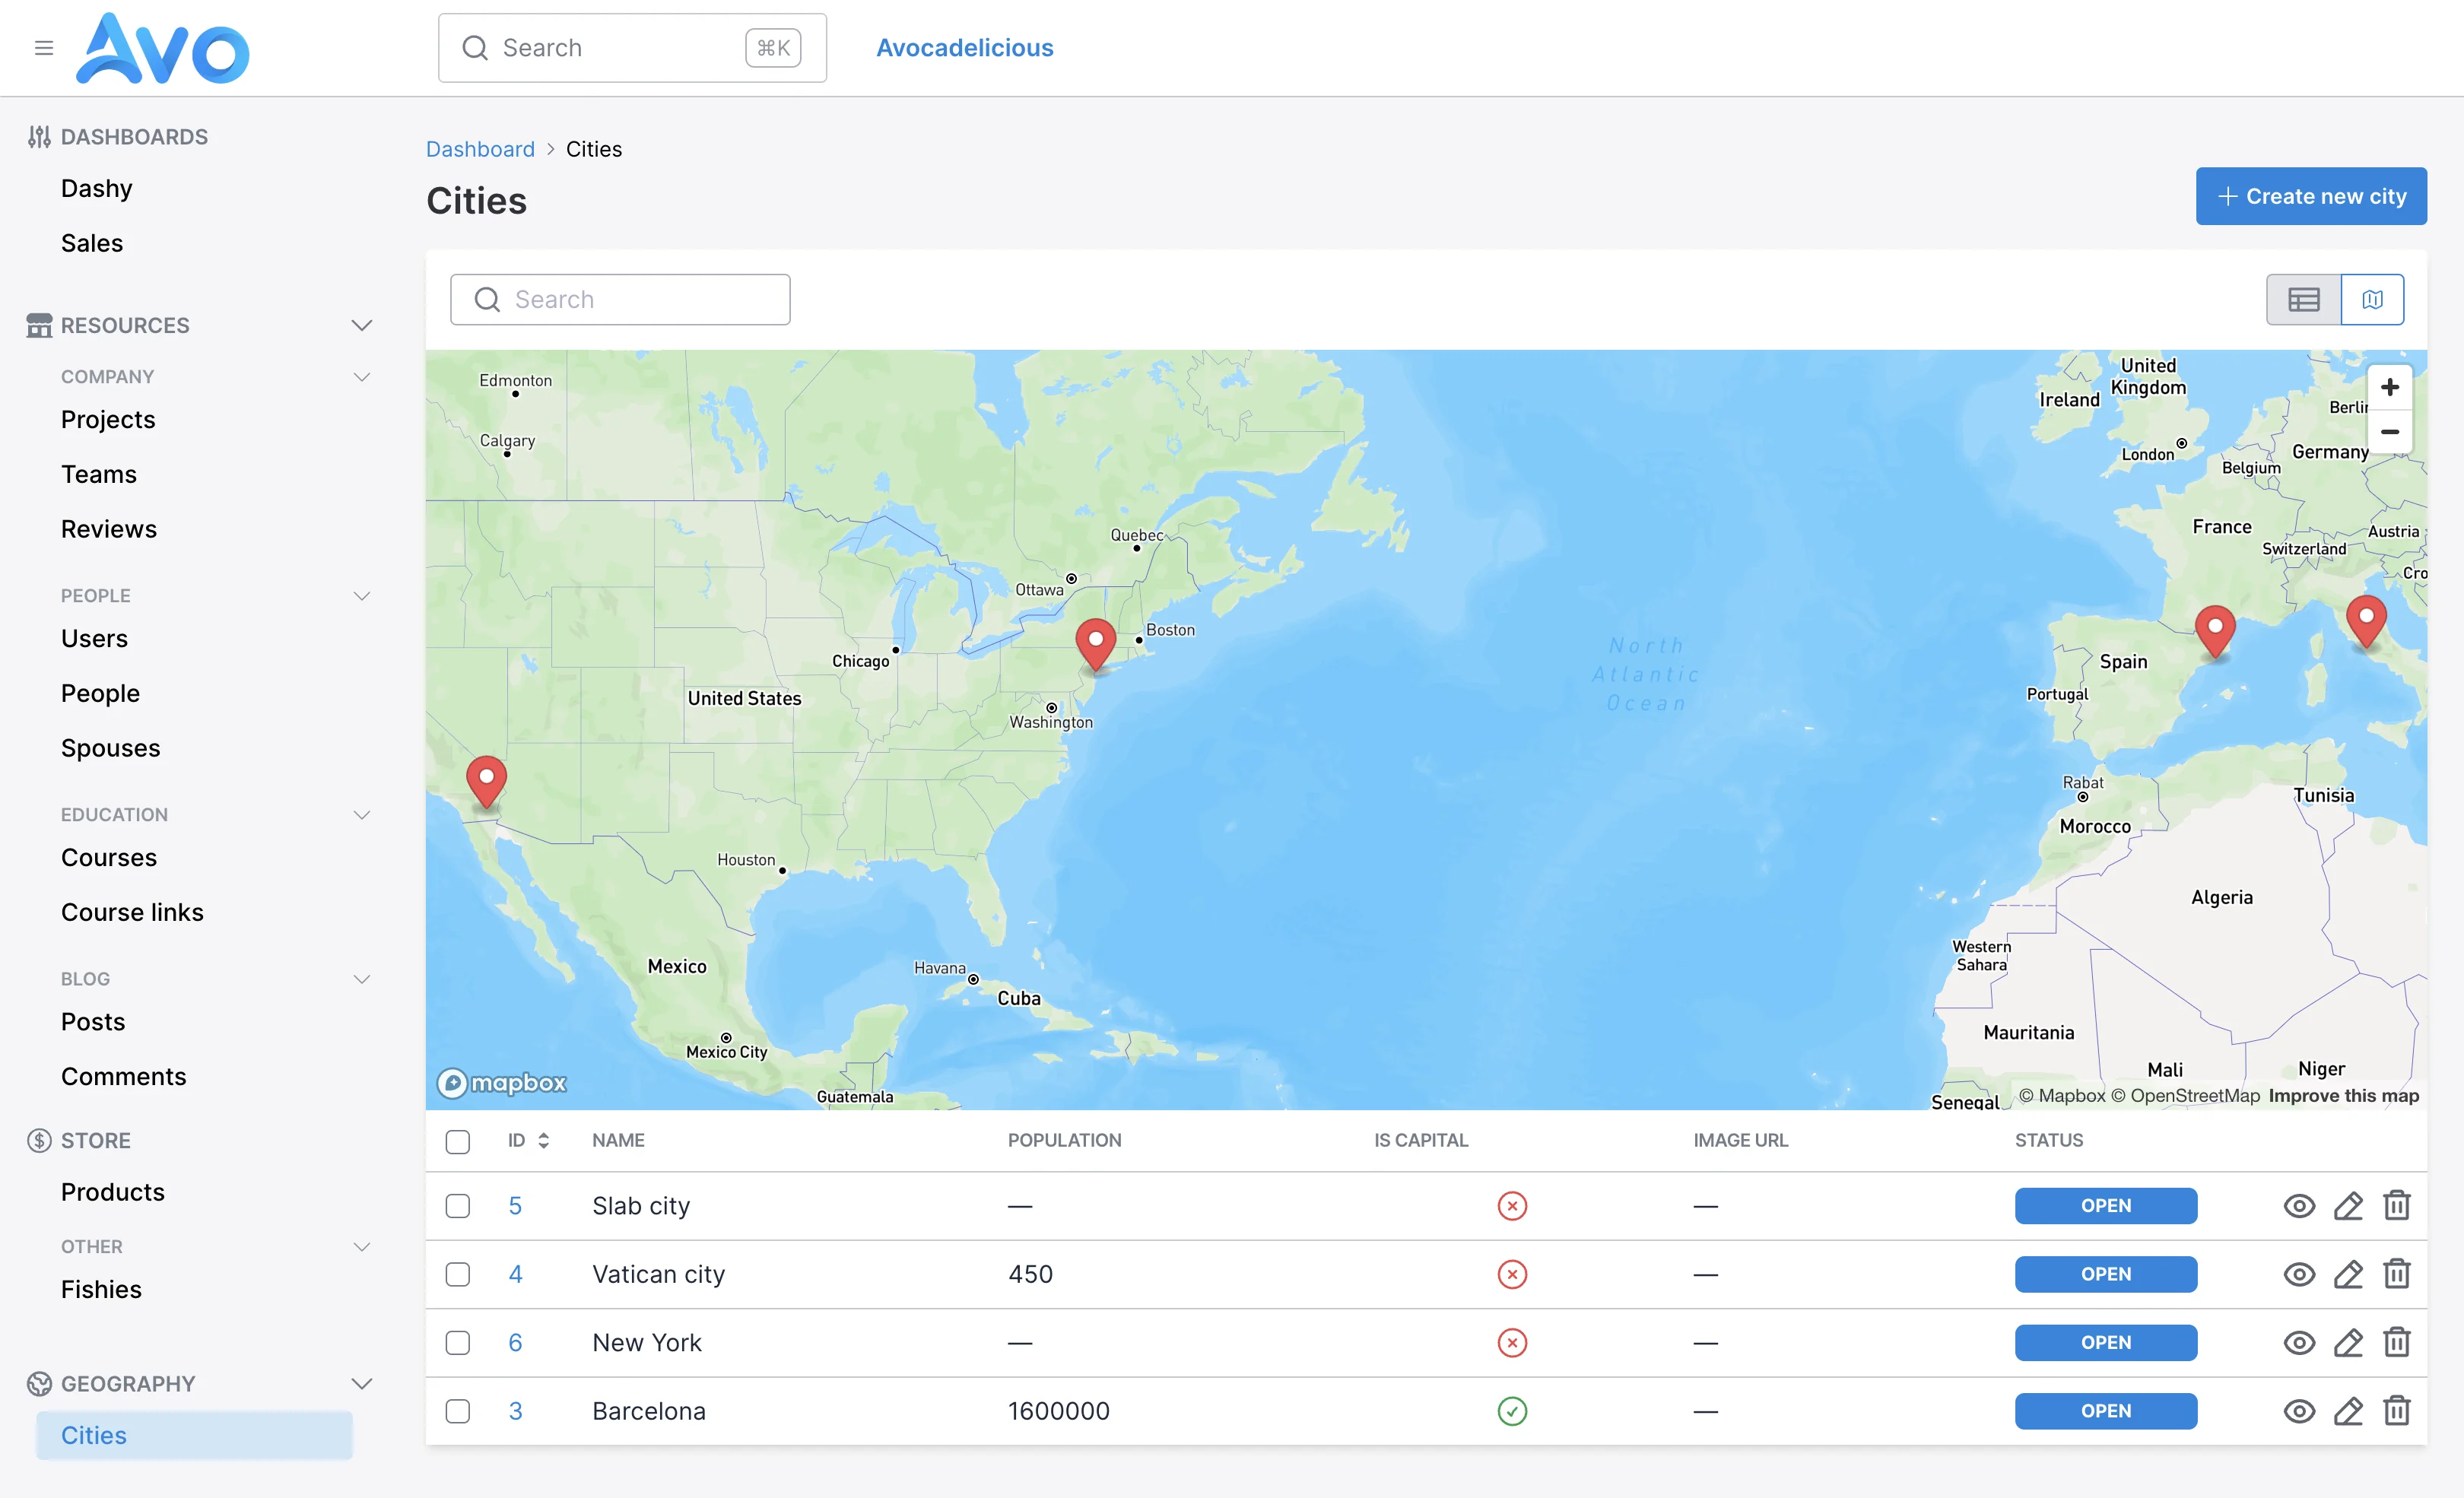
Task: Check the New York row checkbox
Action: (458, 1343)
